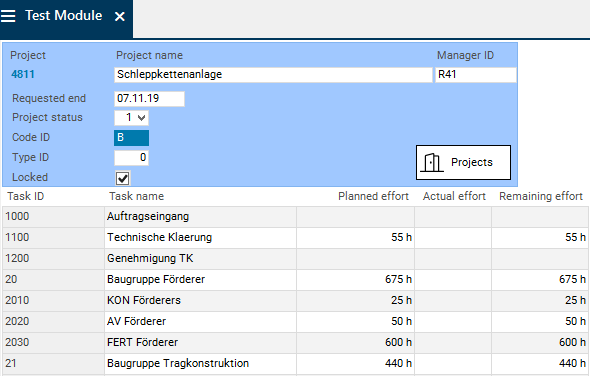Viewport: 590px width, 376px height.
Task: Click actual effort cell of Auftragseingang
Action: tap(453, 217)
